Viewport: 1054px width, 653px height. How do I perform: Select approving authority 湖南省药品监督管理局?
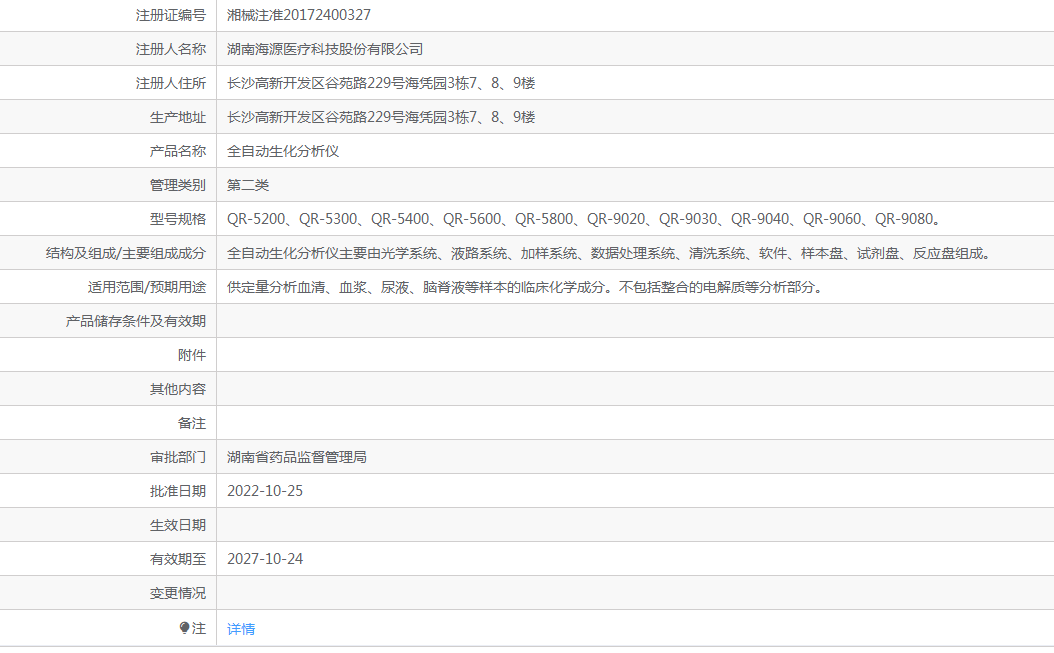click(297, 457)
